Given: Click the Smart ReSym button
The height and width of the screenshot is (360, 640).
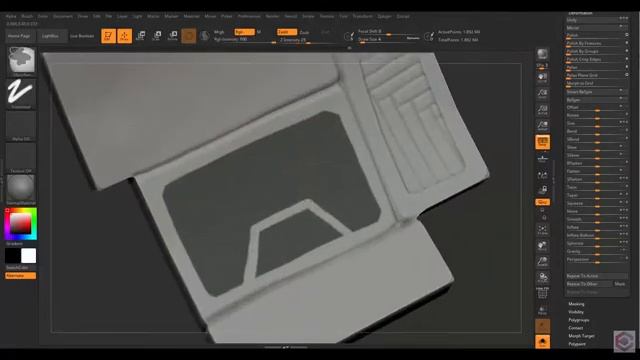Looking at the screenshot, I should (597, 92).
